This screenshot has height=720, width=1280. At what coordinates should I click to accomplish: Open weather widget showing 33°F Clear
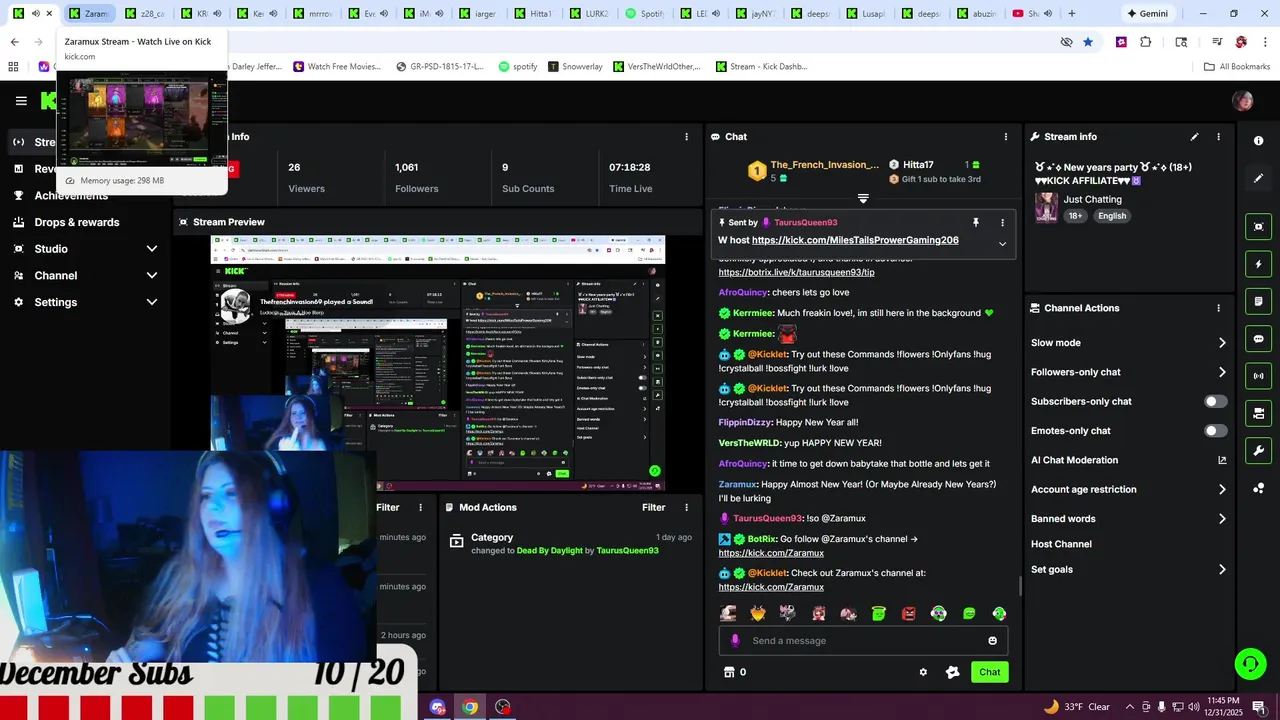pos(1076,707)
